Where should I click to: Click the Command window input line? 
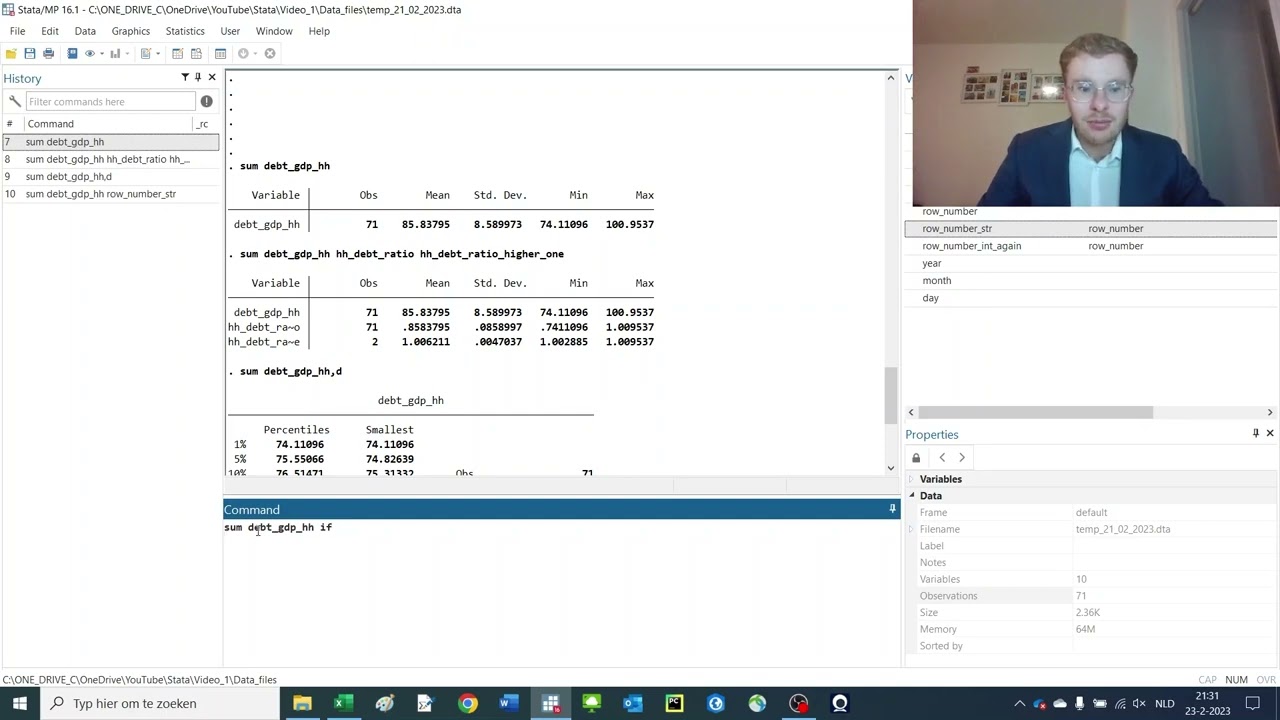tap(560, 527)
